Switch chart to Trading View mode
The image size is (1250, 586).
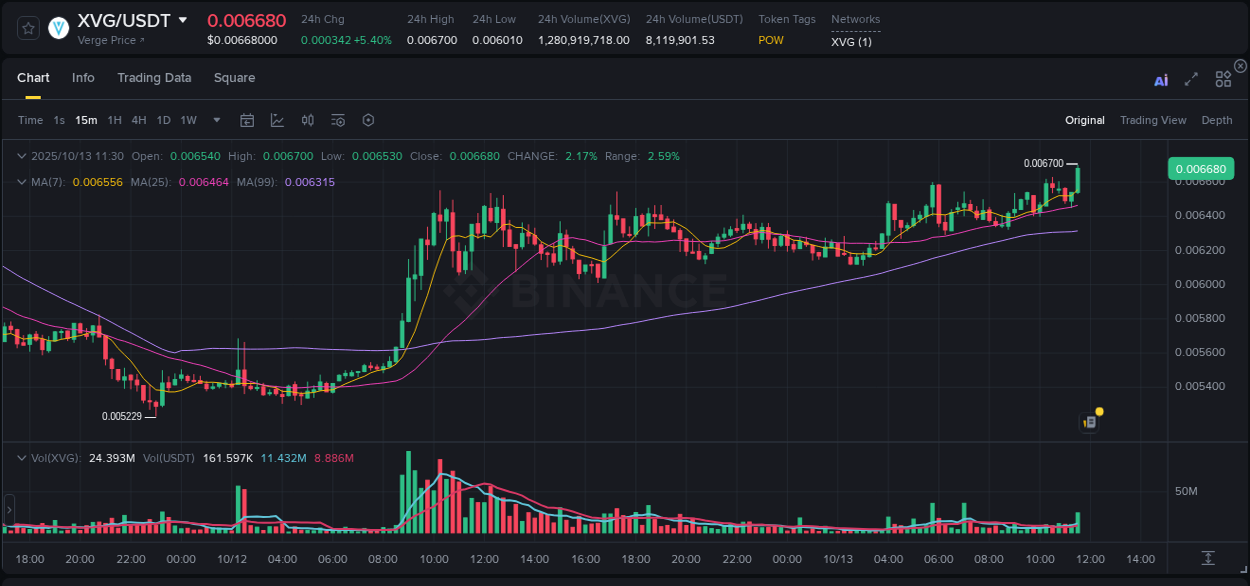click(x=1153, y=120)
